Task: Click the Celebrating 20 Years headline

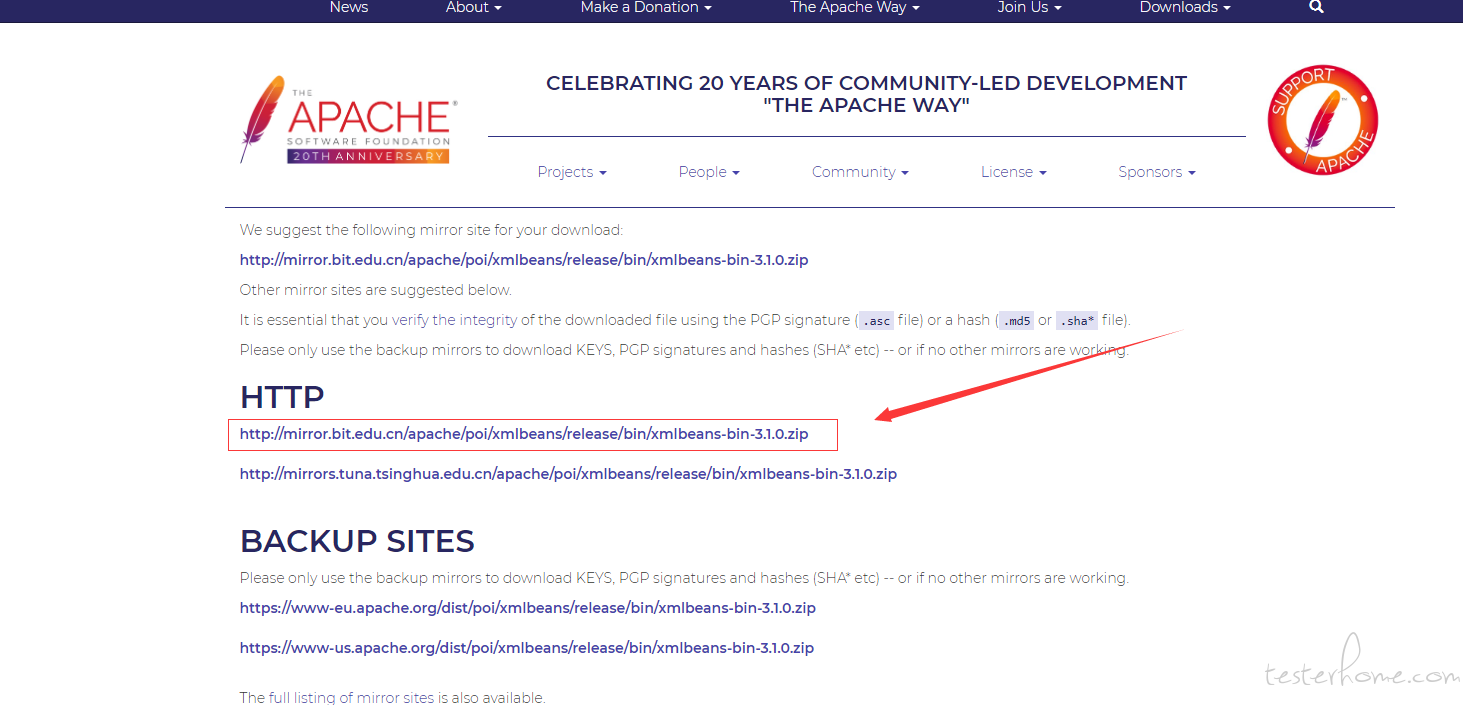Action: tap(866, 94)
